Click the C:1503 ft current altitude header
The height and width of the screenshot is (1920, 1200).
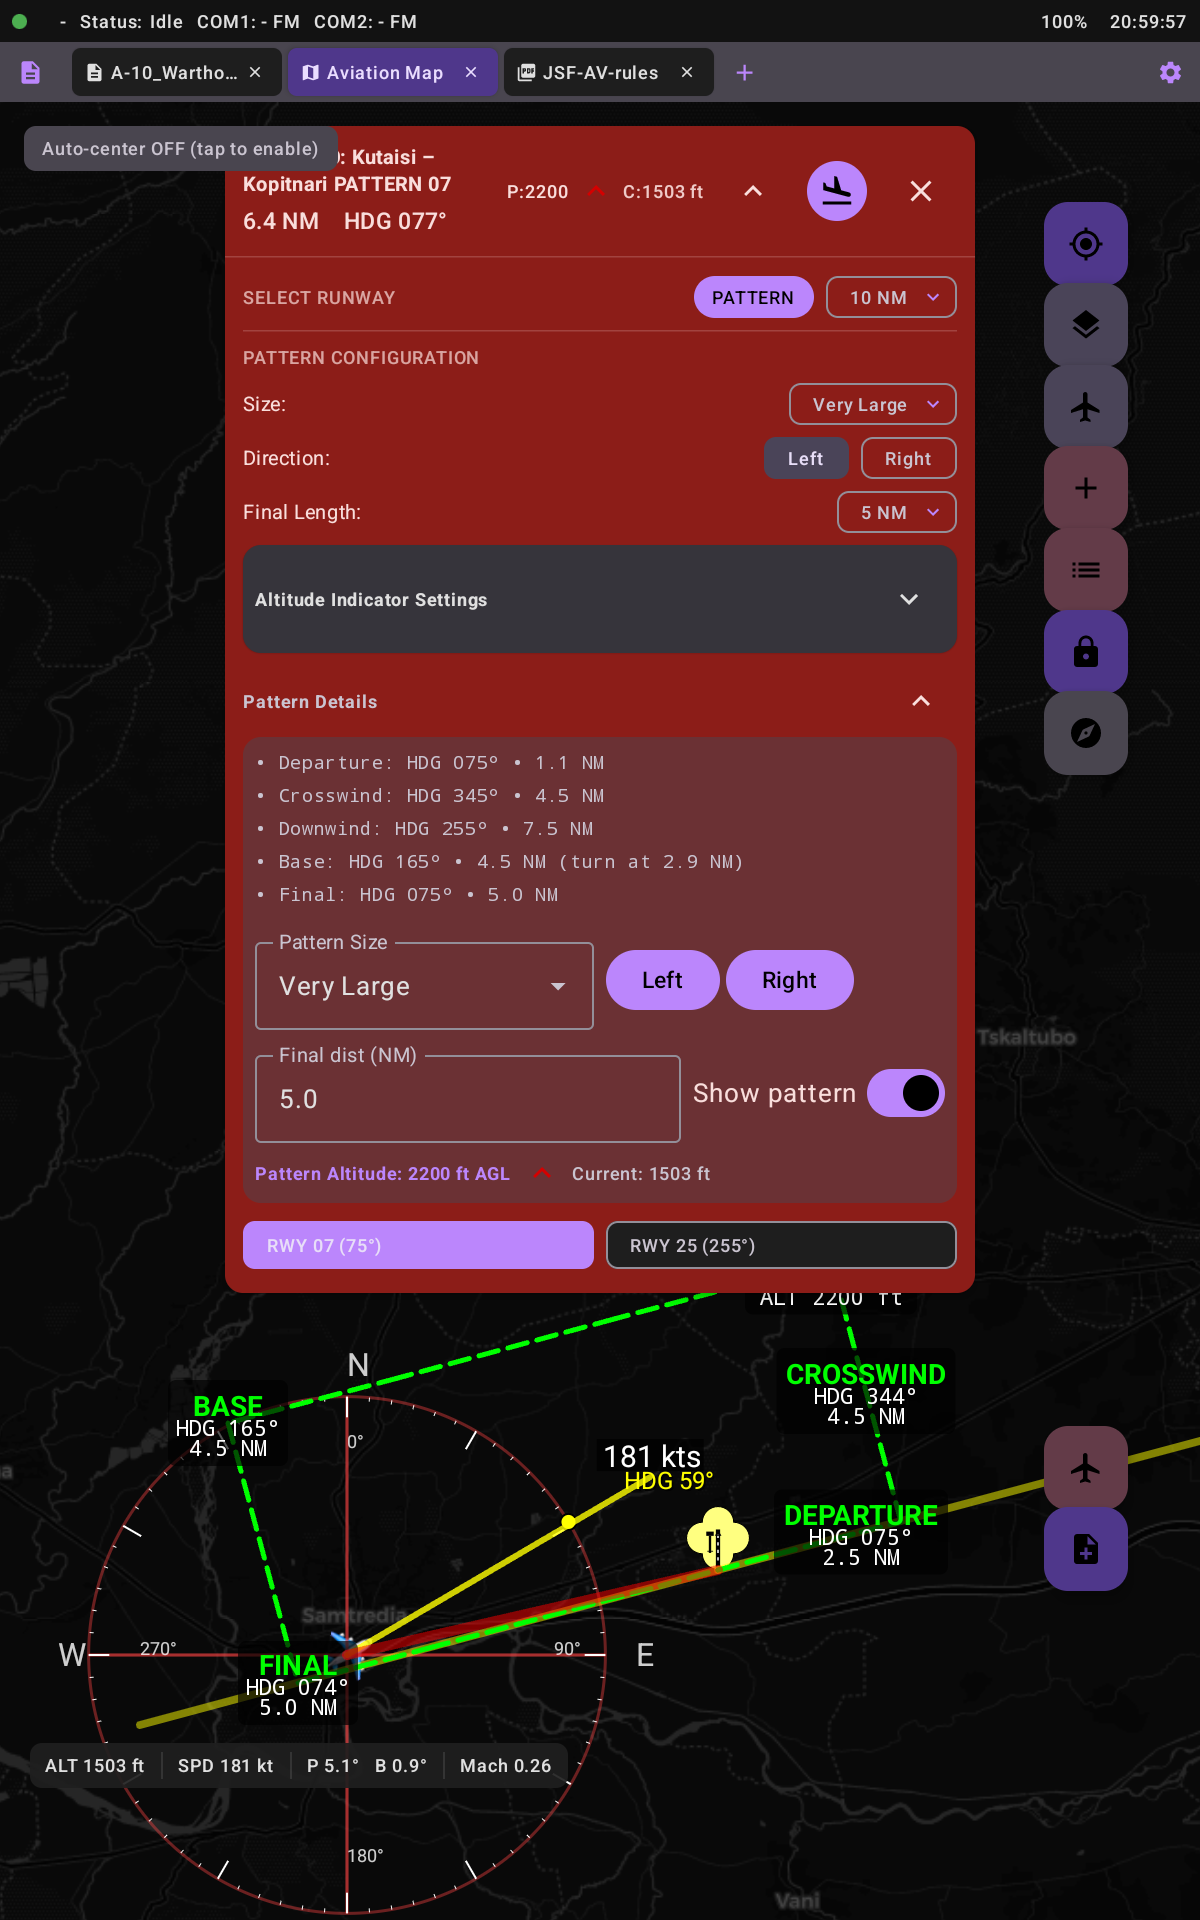(663, 191)
